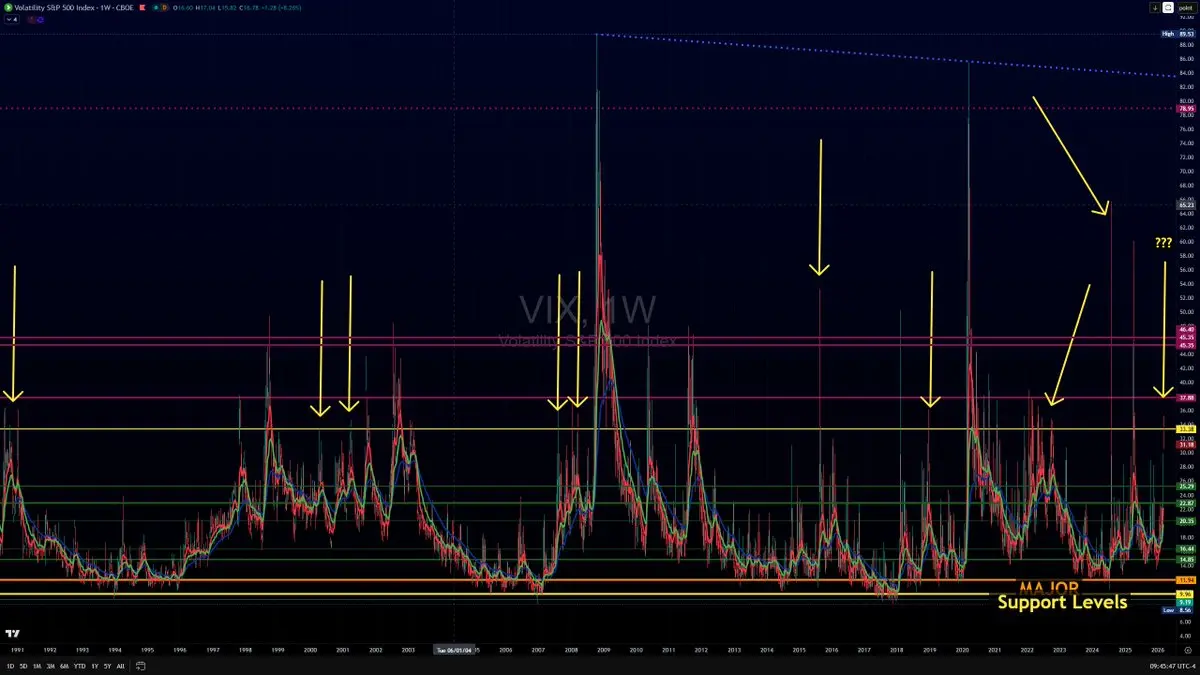This screenshot has height=675, width=1200.
Task: Select the 5Y time range
Action: tap(107, 666)
